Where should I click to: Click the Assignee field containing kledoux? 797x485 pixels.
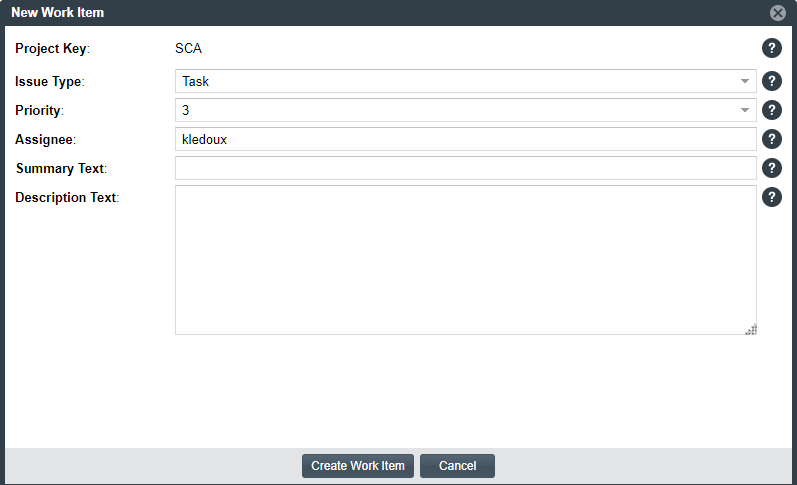tap(465, 139)
